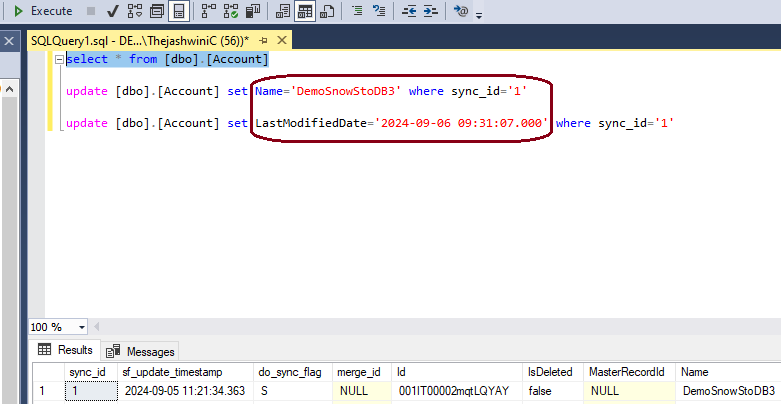Open the 100 % zoom dropdown
Image resolution: width=781 pixels, height=404 pixels.
coord(81,327)
